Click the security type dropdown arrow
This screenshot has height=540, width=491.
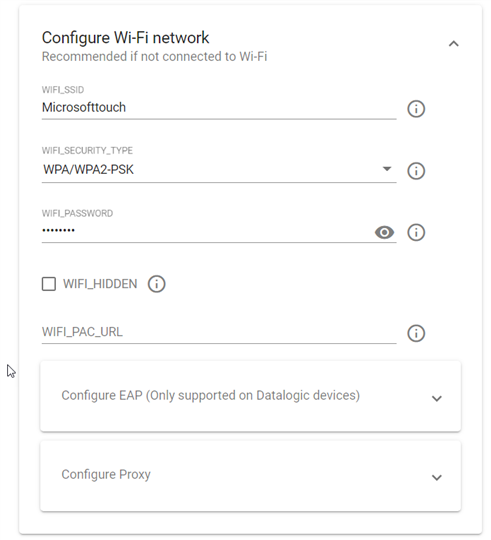coord(387,169)
